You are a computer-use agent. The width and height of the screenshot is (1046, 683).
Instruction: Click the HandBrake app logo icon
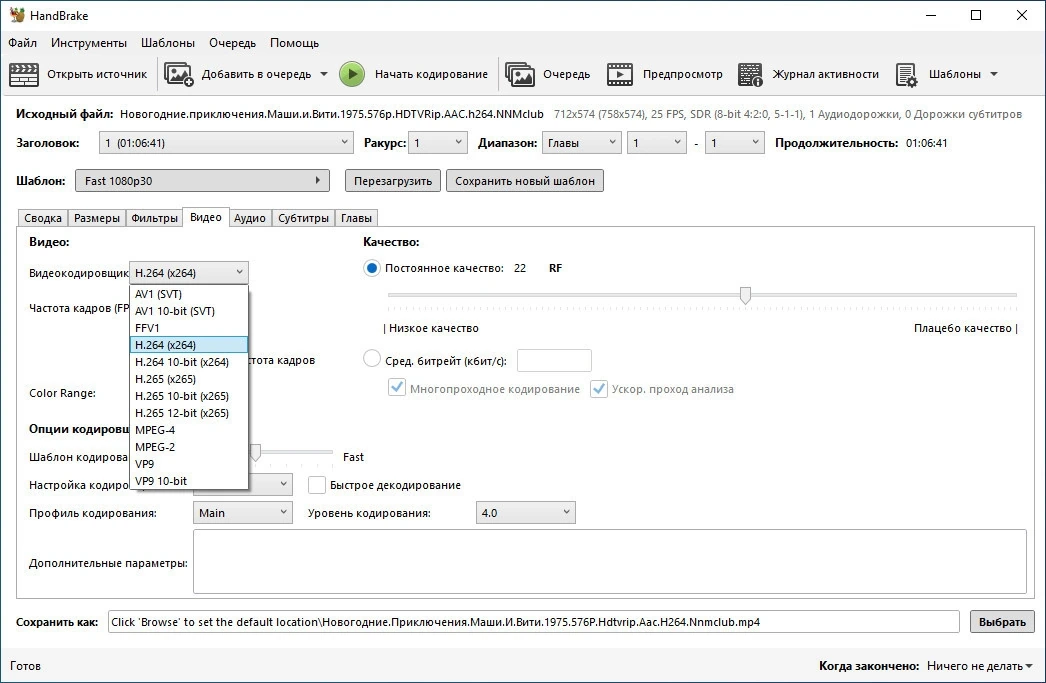pos(16,15)
